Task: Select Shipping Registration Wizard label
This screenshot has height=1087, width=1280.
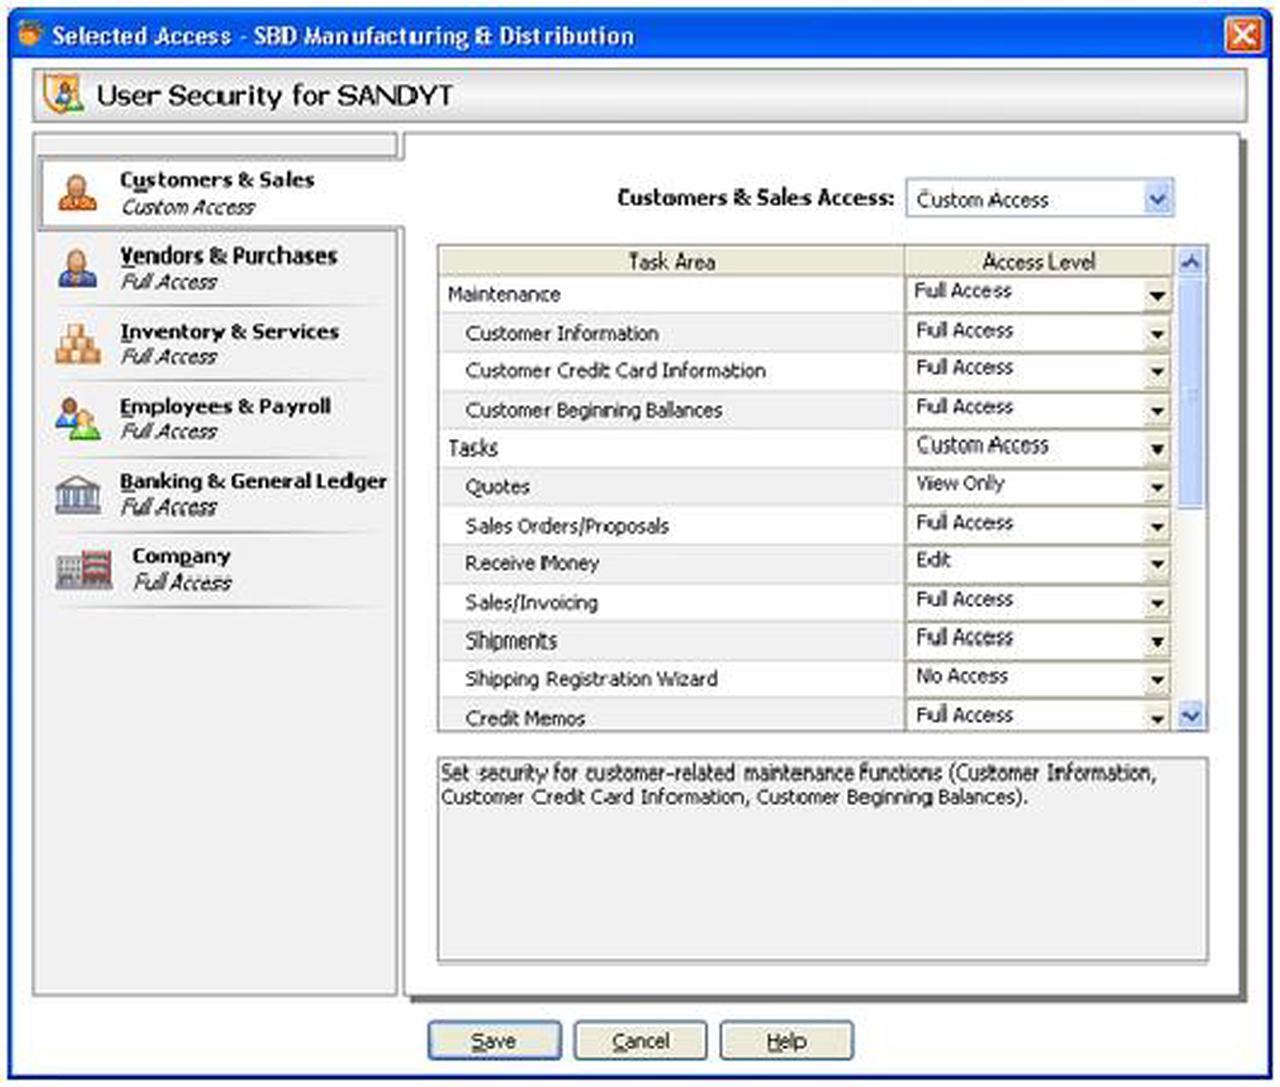Action: (591, 679)
